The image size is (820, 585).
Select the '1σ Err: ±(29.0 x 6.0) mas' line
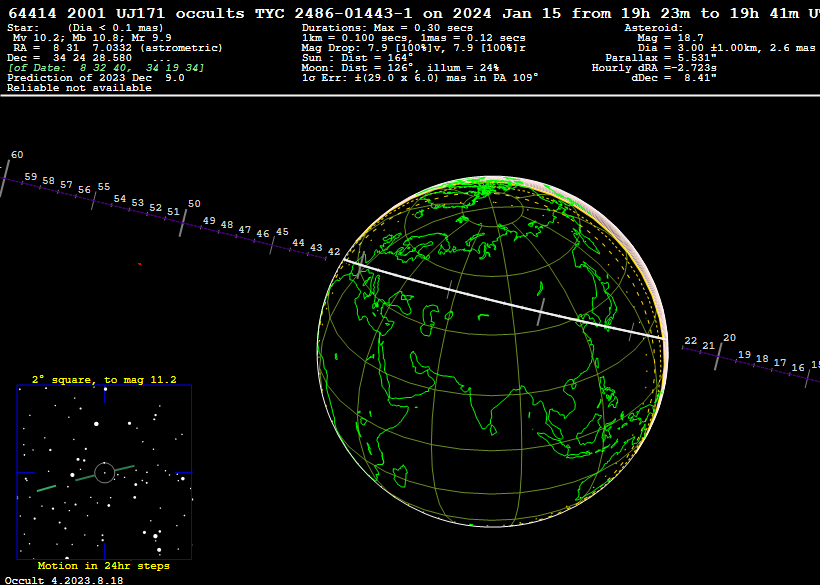(x=420, y=78)
